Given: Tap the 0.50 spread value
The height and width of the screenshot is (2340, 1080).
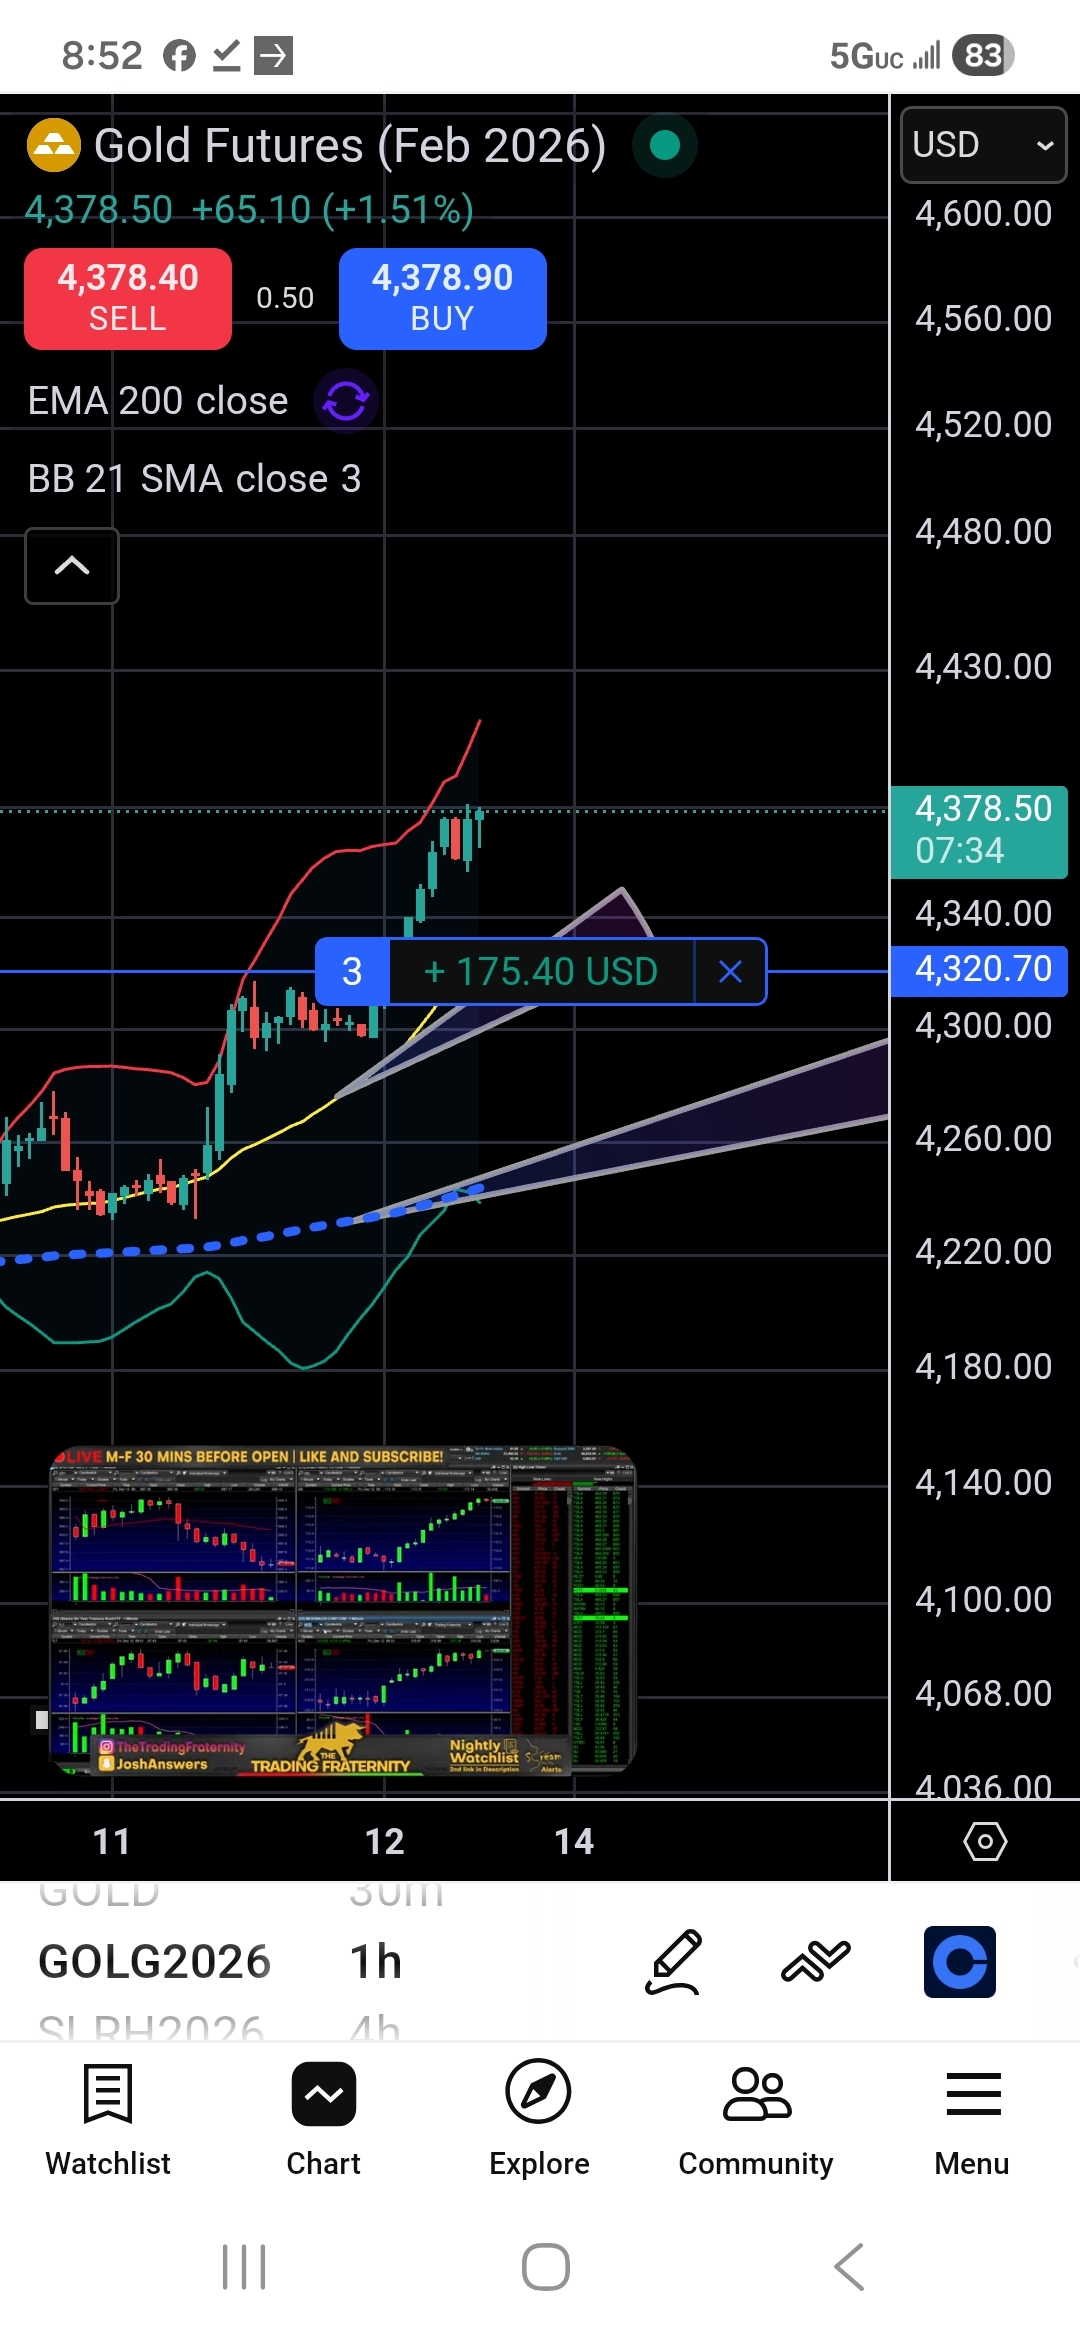Looking at the screenshot, I should 285,298.
